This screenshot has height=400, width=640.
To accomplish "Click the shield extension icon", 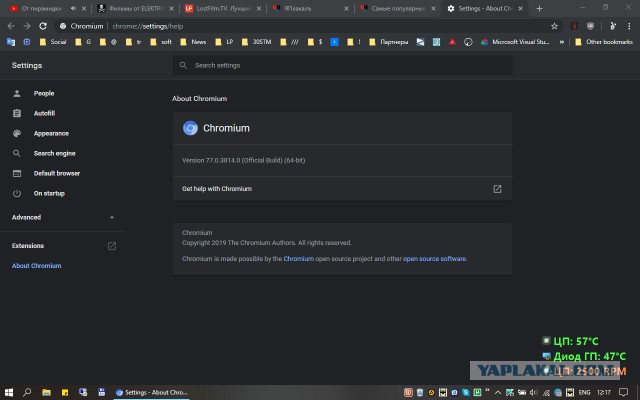I will pyautogui.click(x=590, y=26).
